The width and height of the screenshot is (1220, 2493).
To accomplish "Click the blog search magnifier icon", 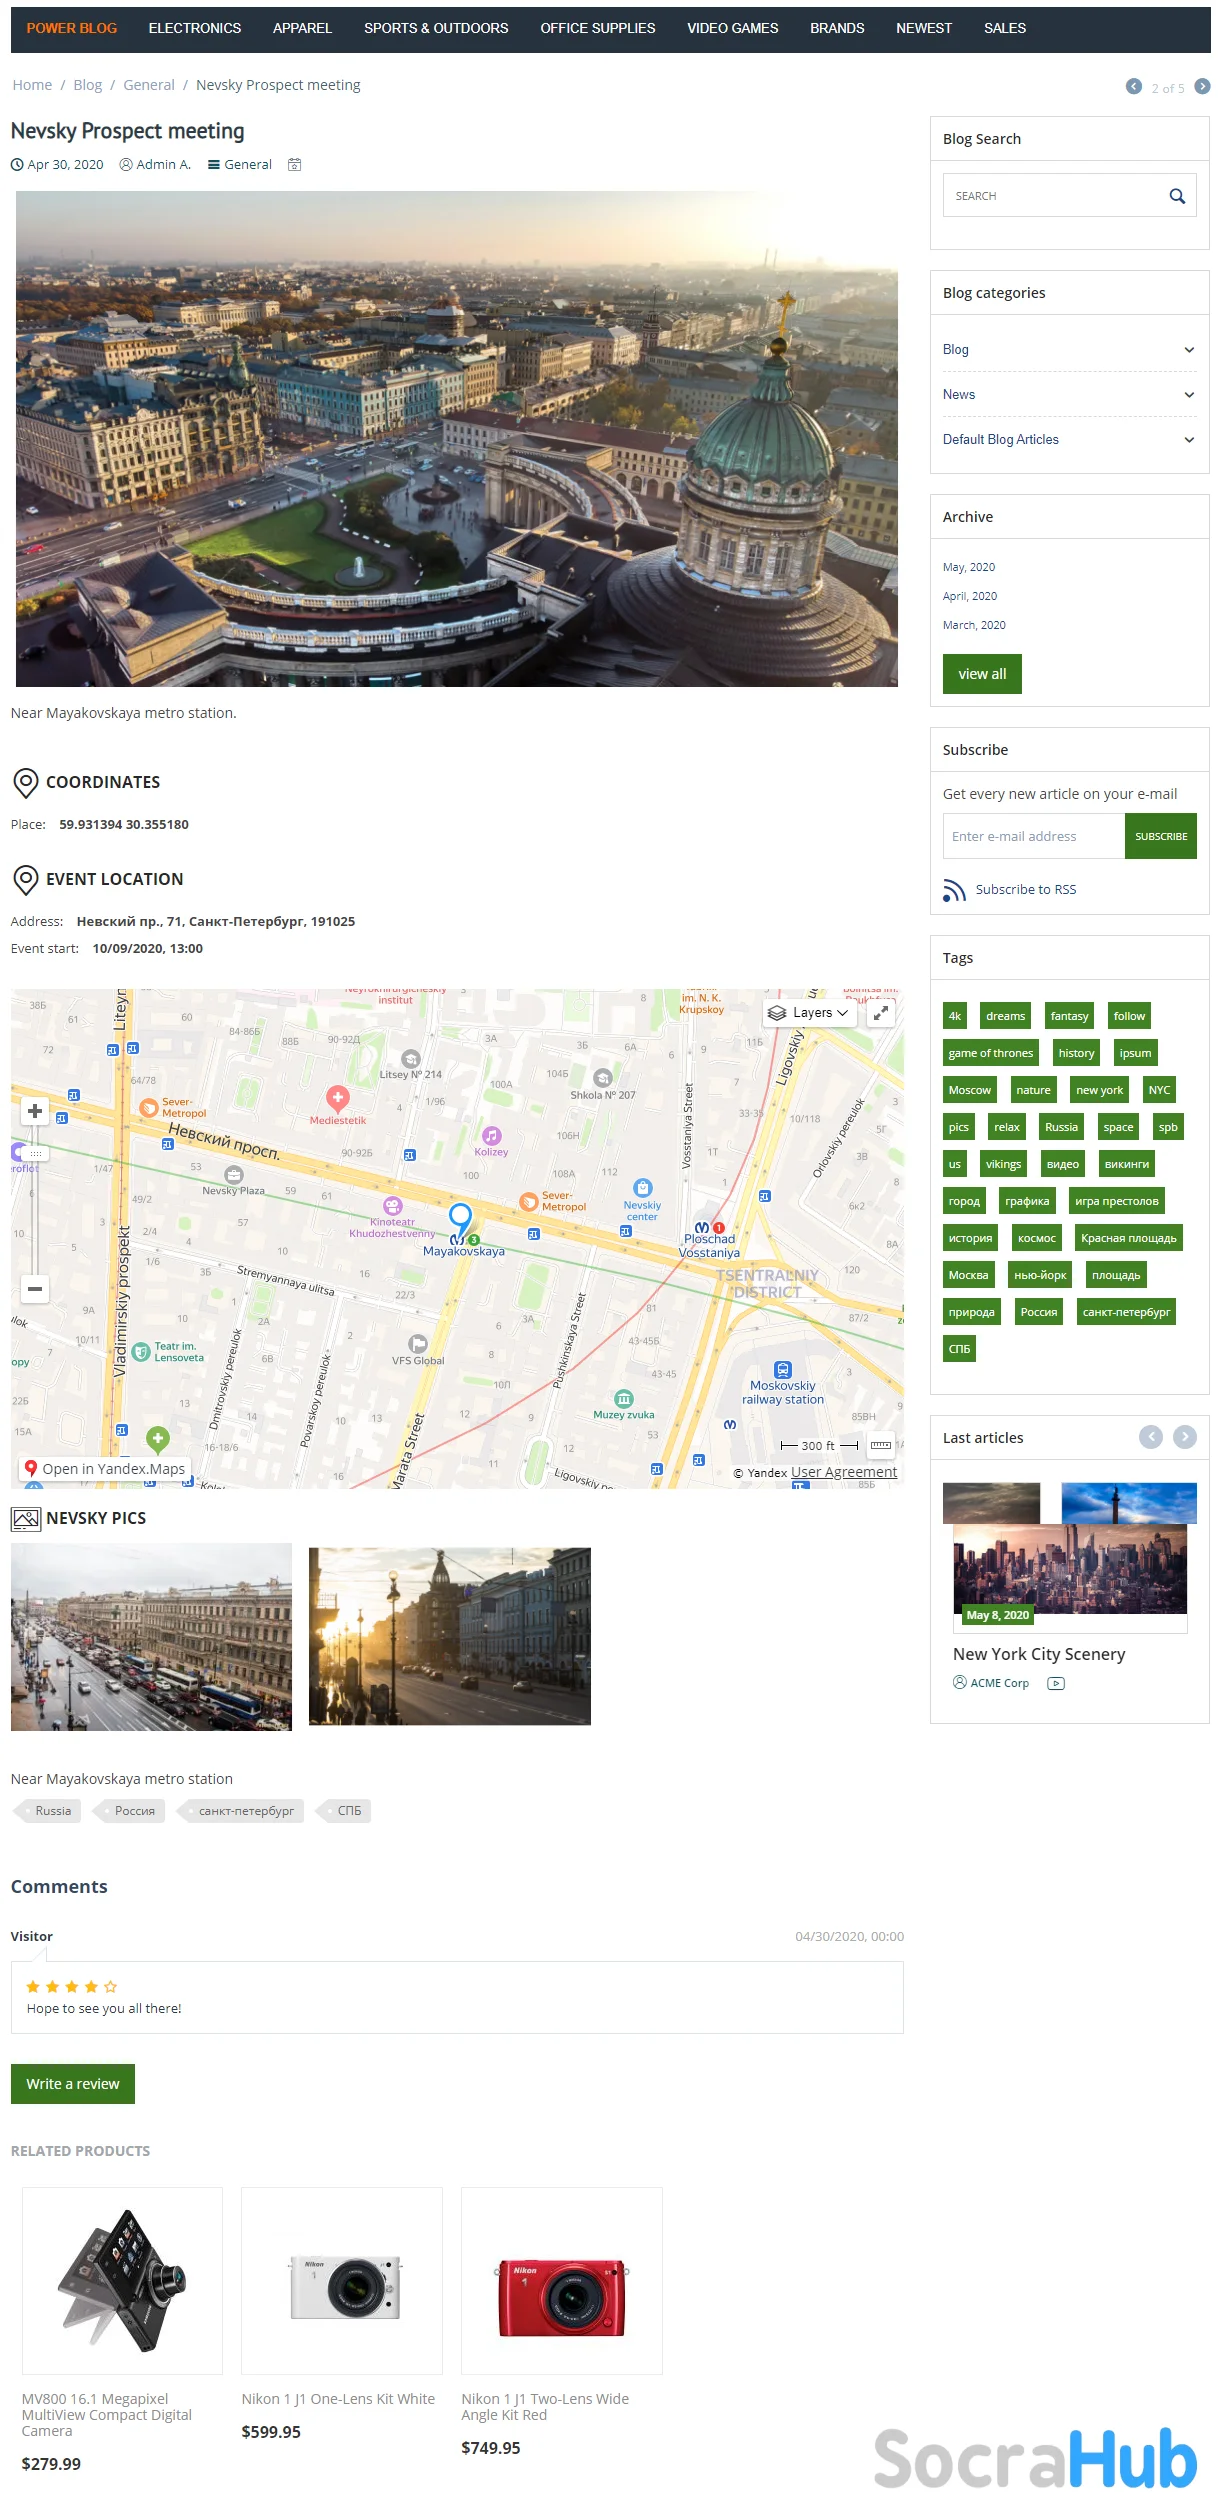I will [x=1177, y=196].
